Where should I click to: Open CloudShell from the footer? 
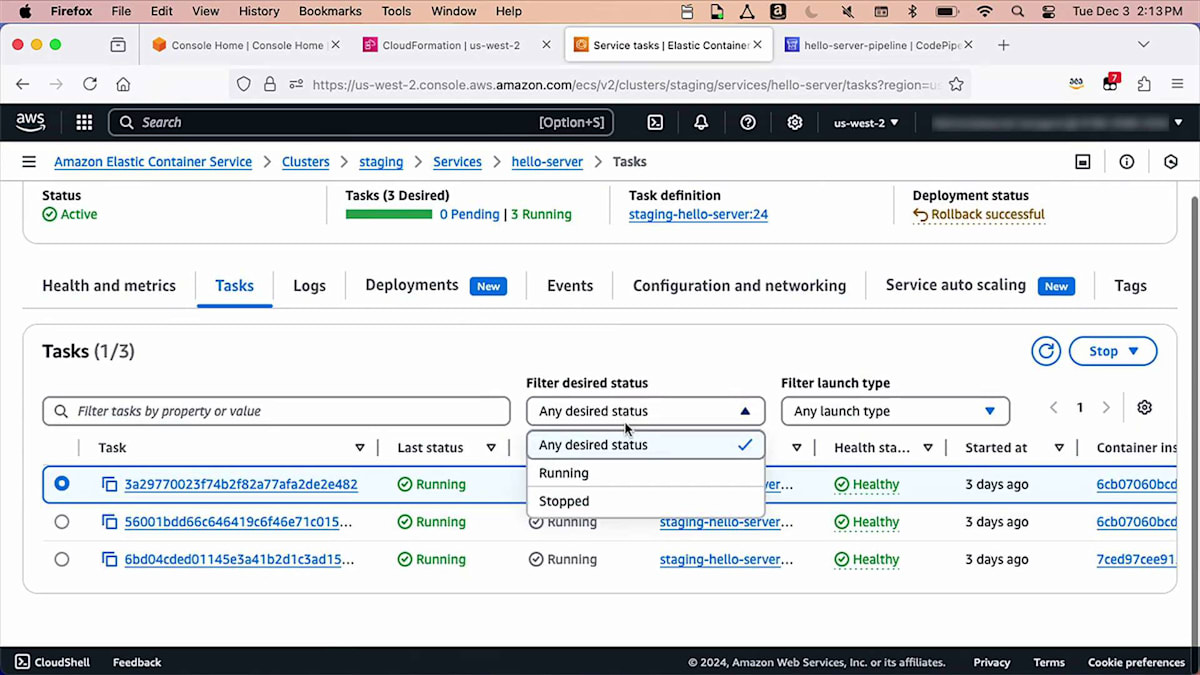tap(52, 662)
